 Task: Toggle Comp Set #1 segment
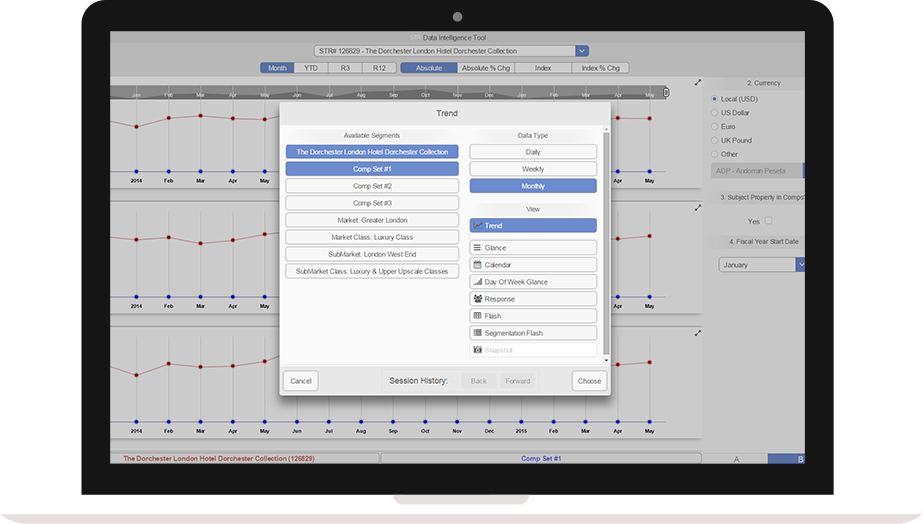[372, 169]
